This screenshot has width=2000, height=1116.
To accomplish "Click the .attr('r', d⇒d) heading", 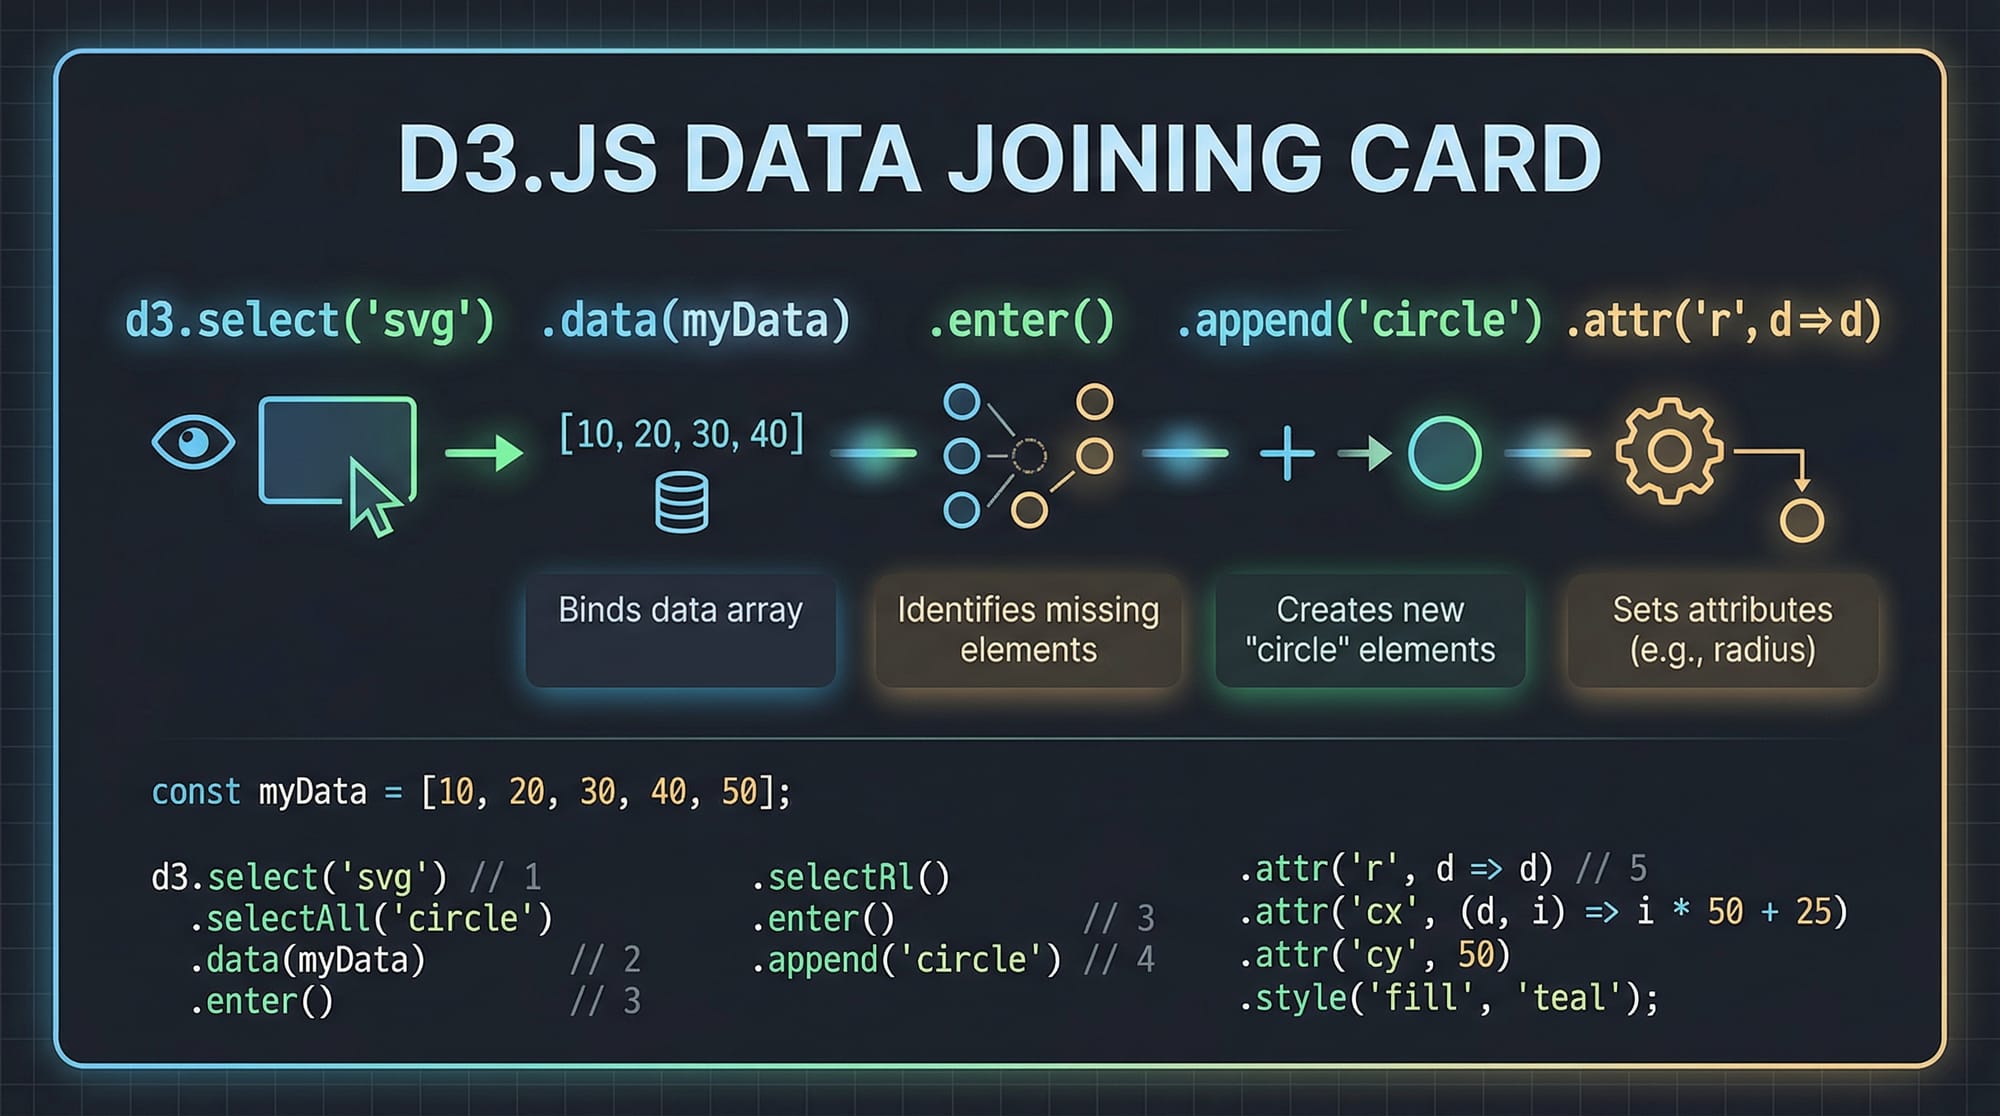I will 1723,322.
